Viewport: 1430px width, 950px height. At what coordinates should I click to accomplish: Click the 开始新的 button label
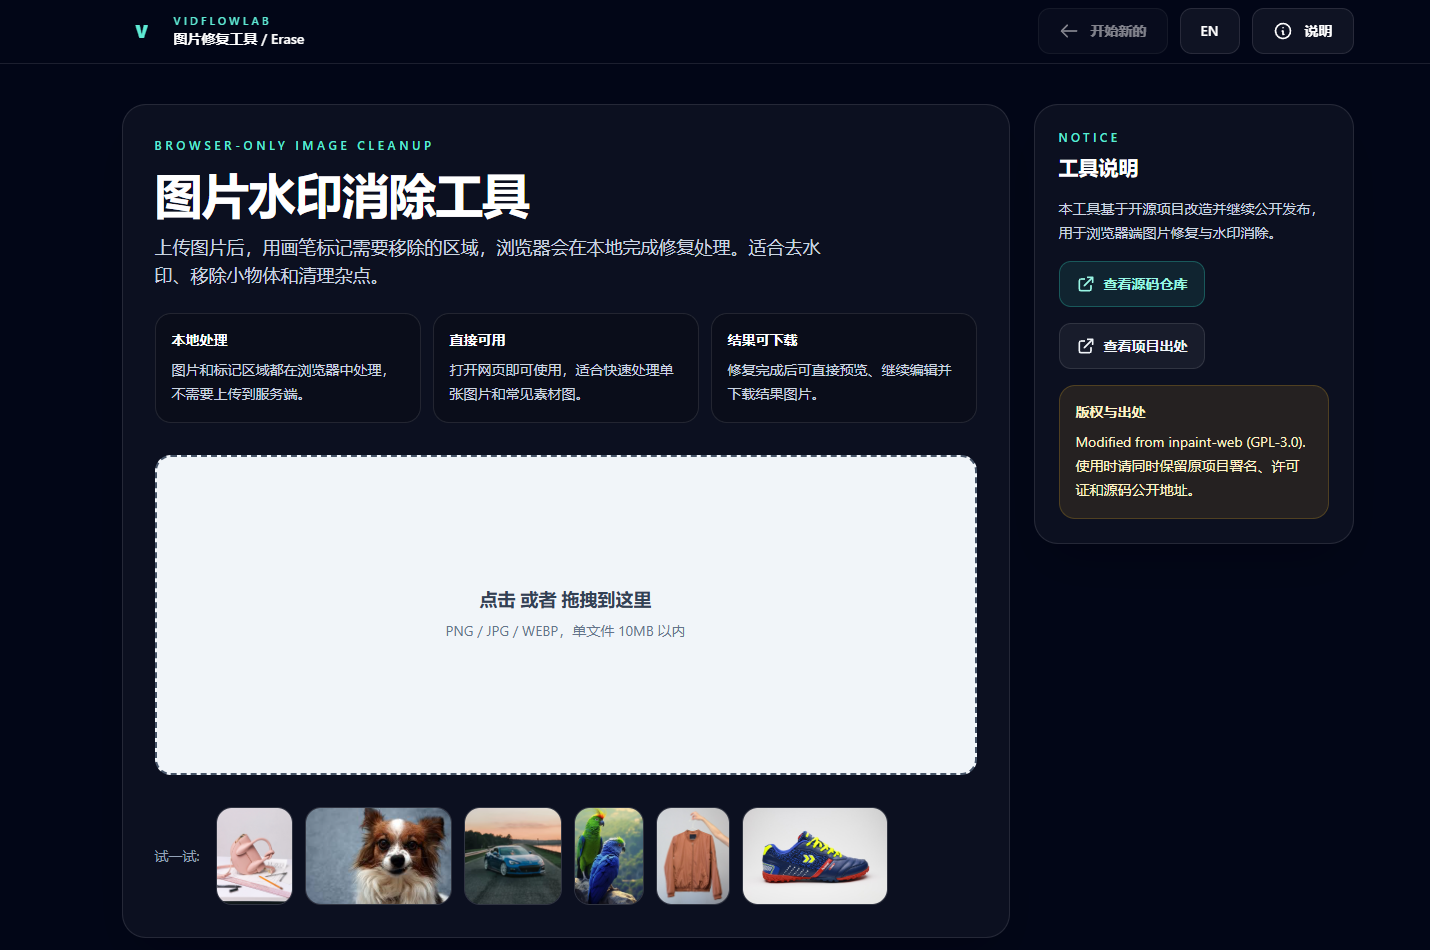[1118, 31]
